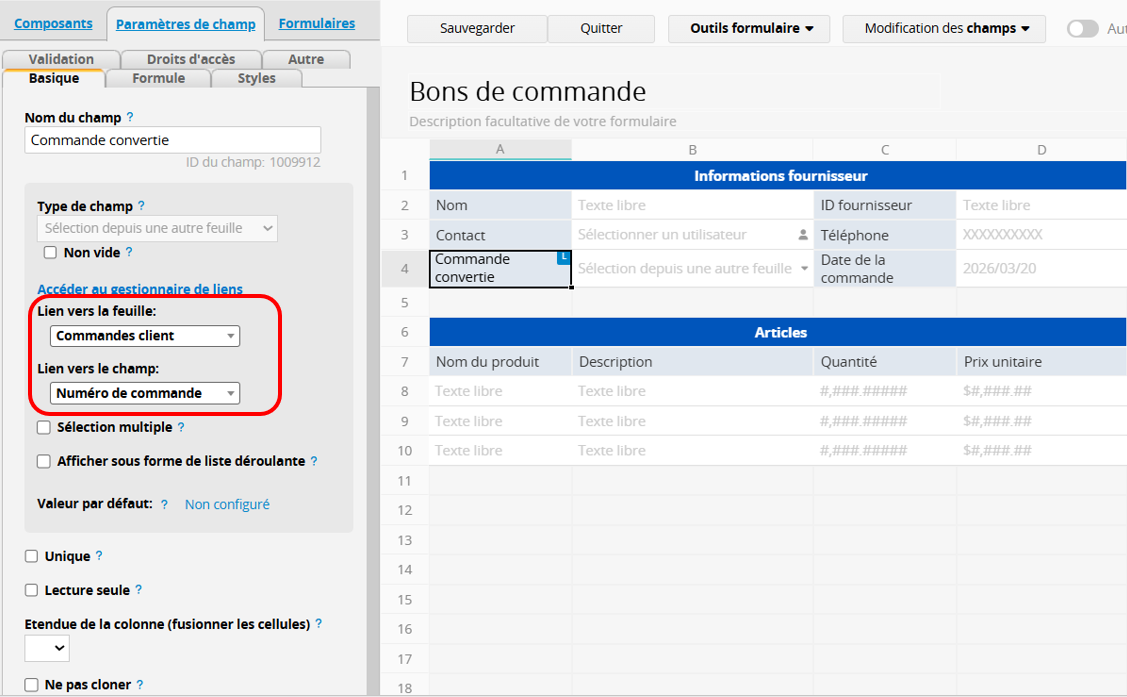
Task: Enable the Sélection multiple checkbox
Action: click(44, 428)
